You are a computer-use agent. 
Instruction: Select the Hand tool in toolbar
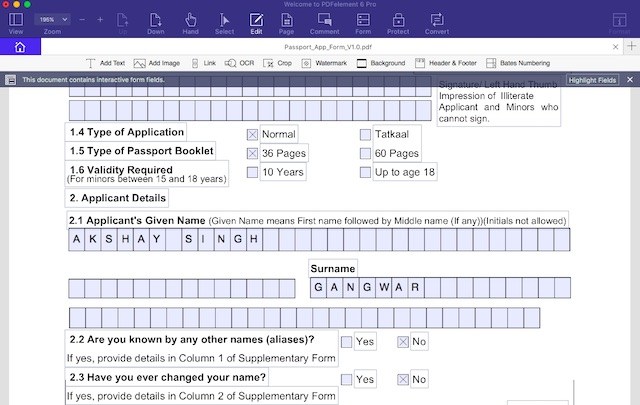coord(190,22)
